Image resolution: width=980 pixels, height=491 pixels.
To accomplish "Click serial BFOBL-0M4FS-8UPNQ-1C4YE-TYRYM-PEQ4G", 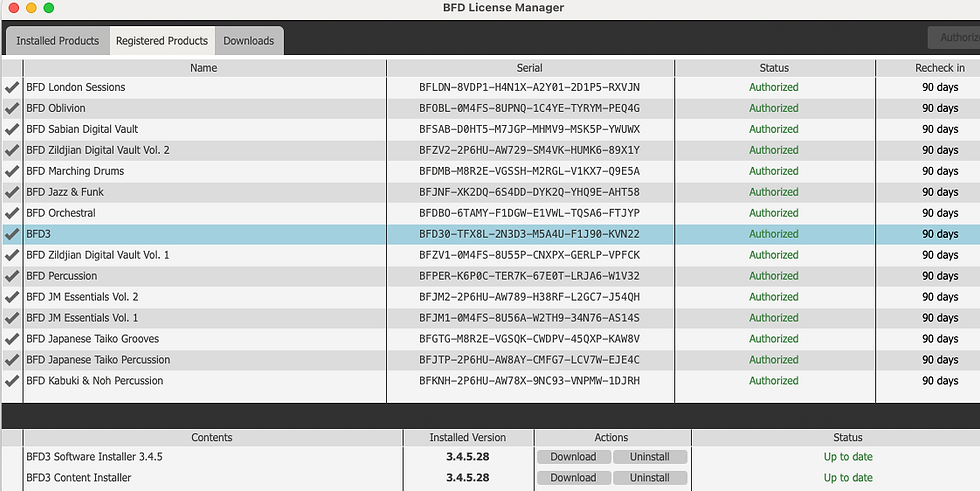I will coord(529,108).
